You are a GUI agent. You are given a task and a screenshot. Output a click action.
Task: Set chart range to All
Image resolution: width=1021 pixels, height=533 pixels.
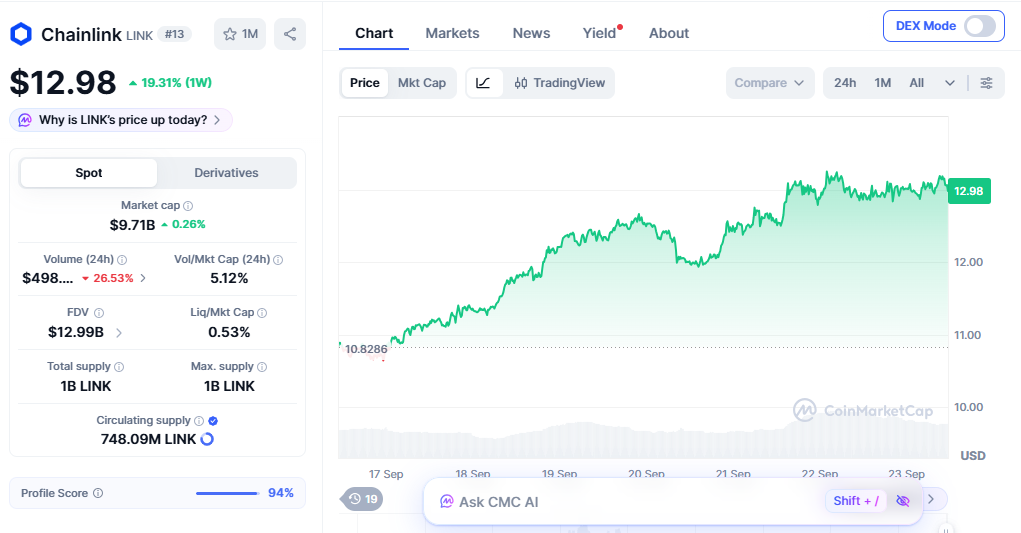tap(917, 83)
